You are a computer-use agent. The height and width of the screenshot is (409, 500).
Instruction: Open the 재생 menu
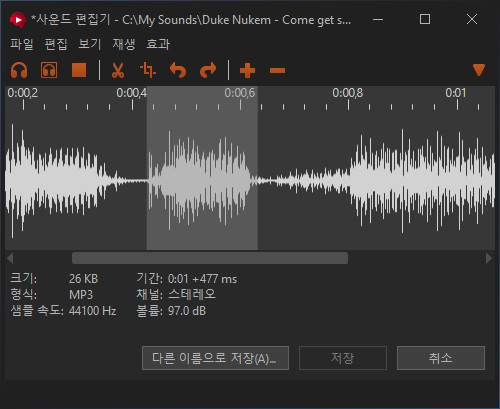pyautogui.click(x=124, y=44)
